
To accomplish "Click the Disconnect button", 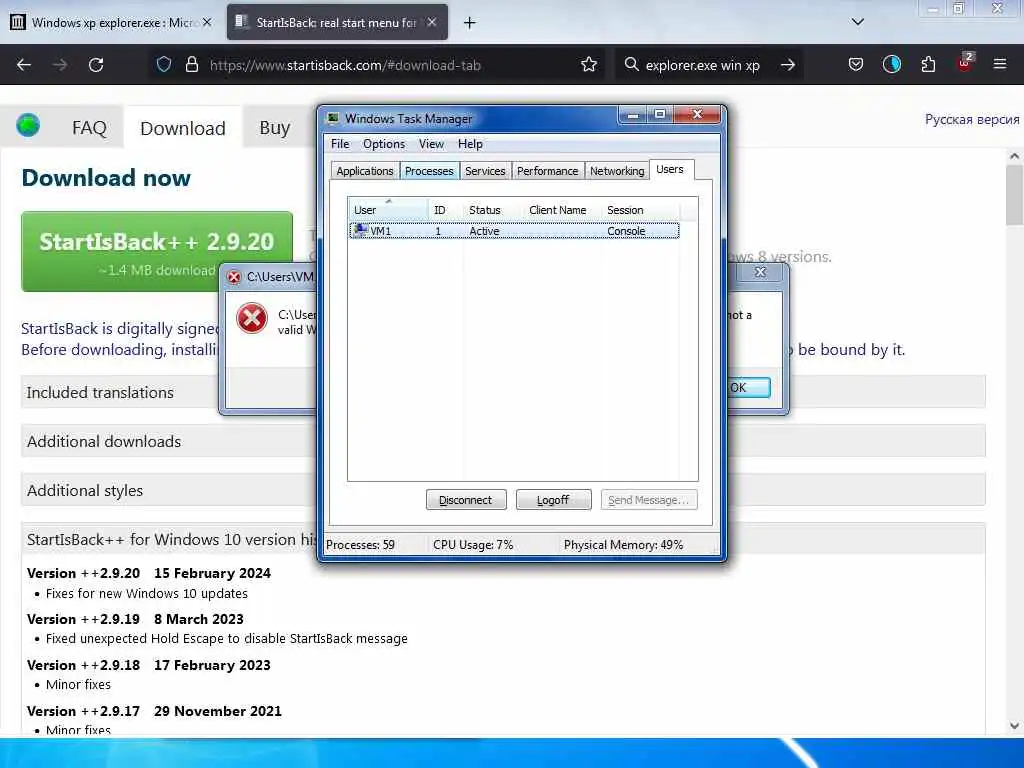I will point(466,500).
